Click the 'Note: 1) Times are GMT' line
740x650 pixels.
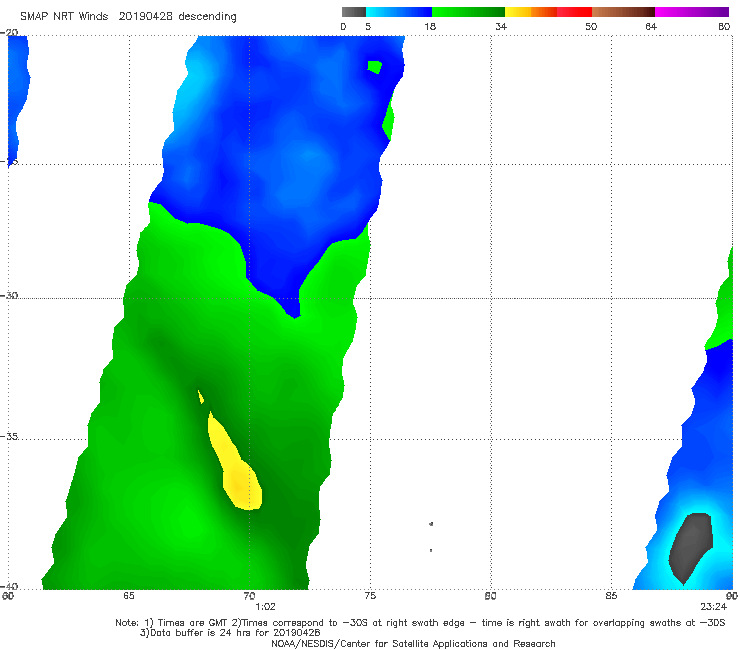(x=420, y=623)
